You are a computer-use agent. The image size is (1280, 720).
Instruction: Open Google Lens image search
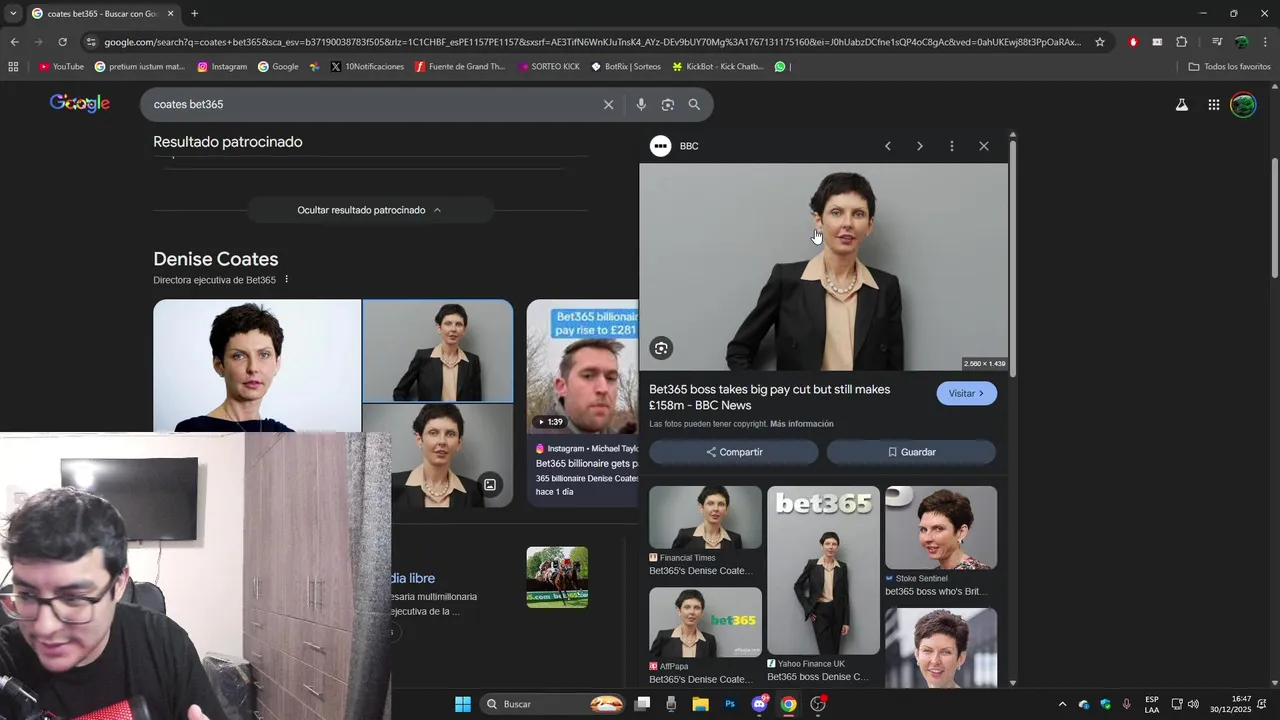click(x=668, y=104)
